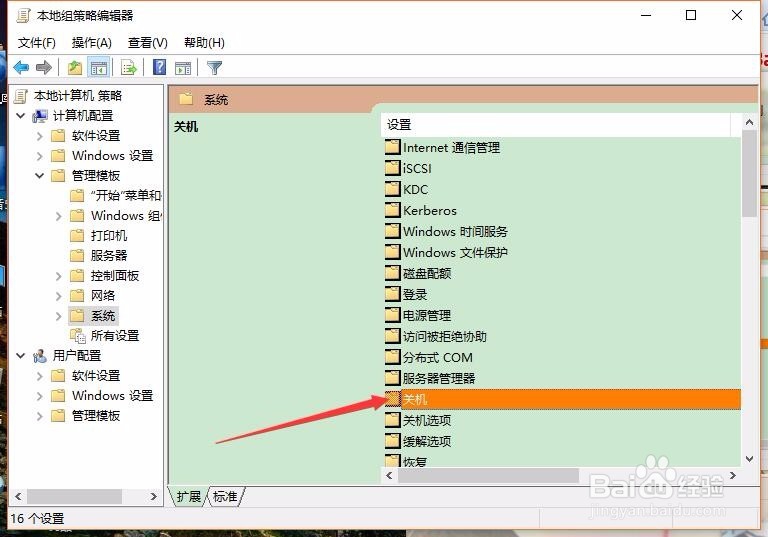
Task: Click the list horizontal scrollbar thumb
Action: tap(488, 475)
